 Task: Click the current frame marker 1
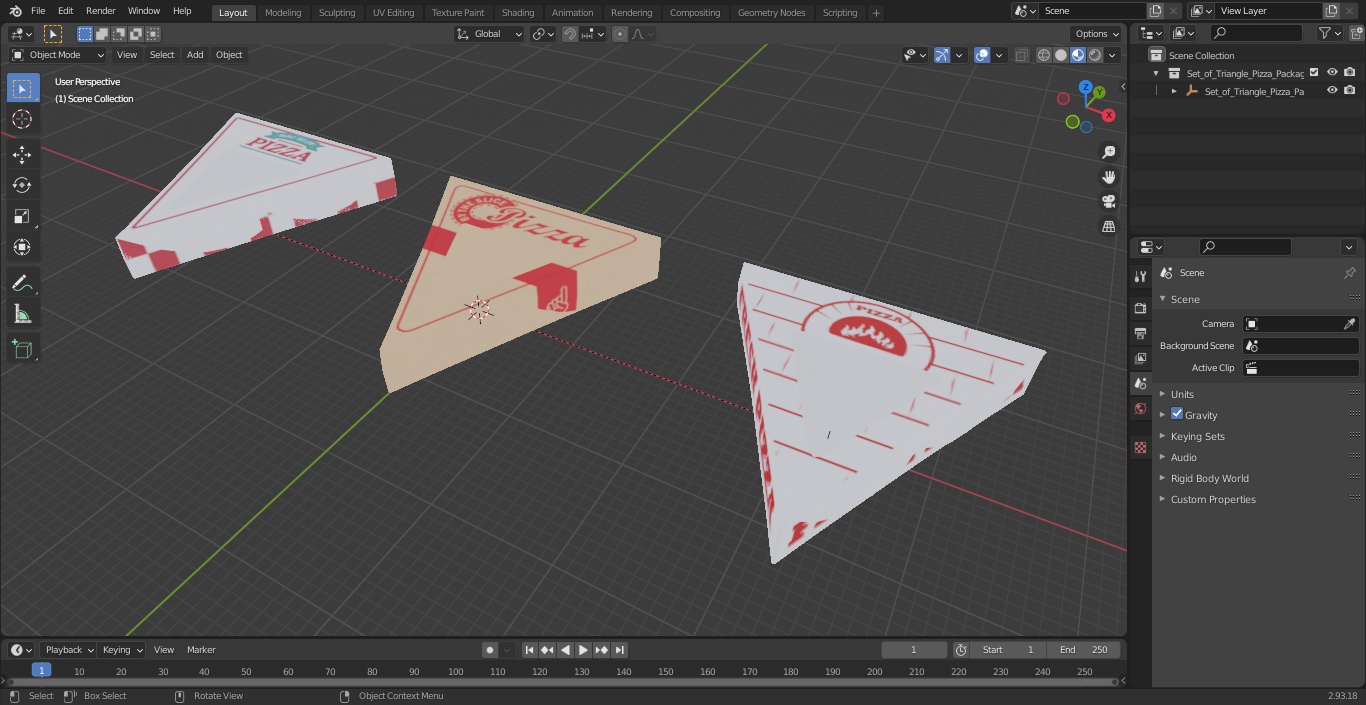click(41, 671)
